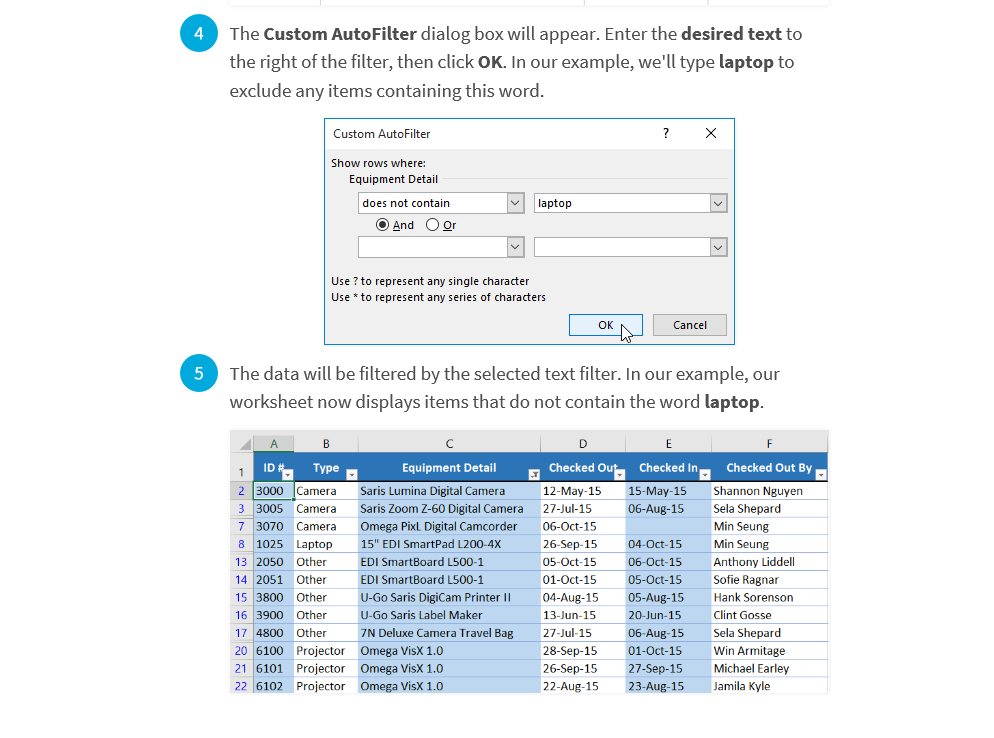Image resolution: width=994 pixels, height=738 pixels.
Task: Select column E header
Action: [669, 444]
